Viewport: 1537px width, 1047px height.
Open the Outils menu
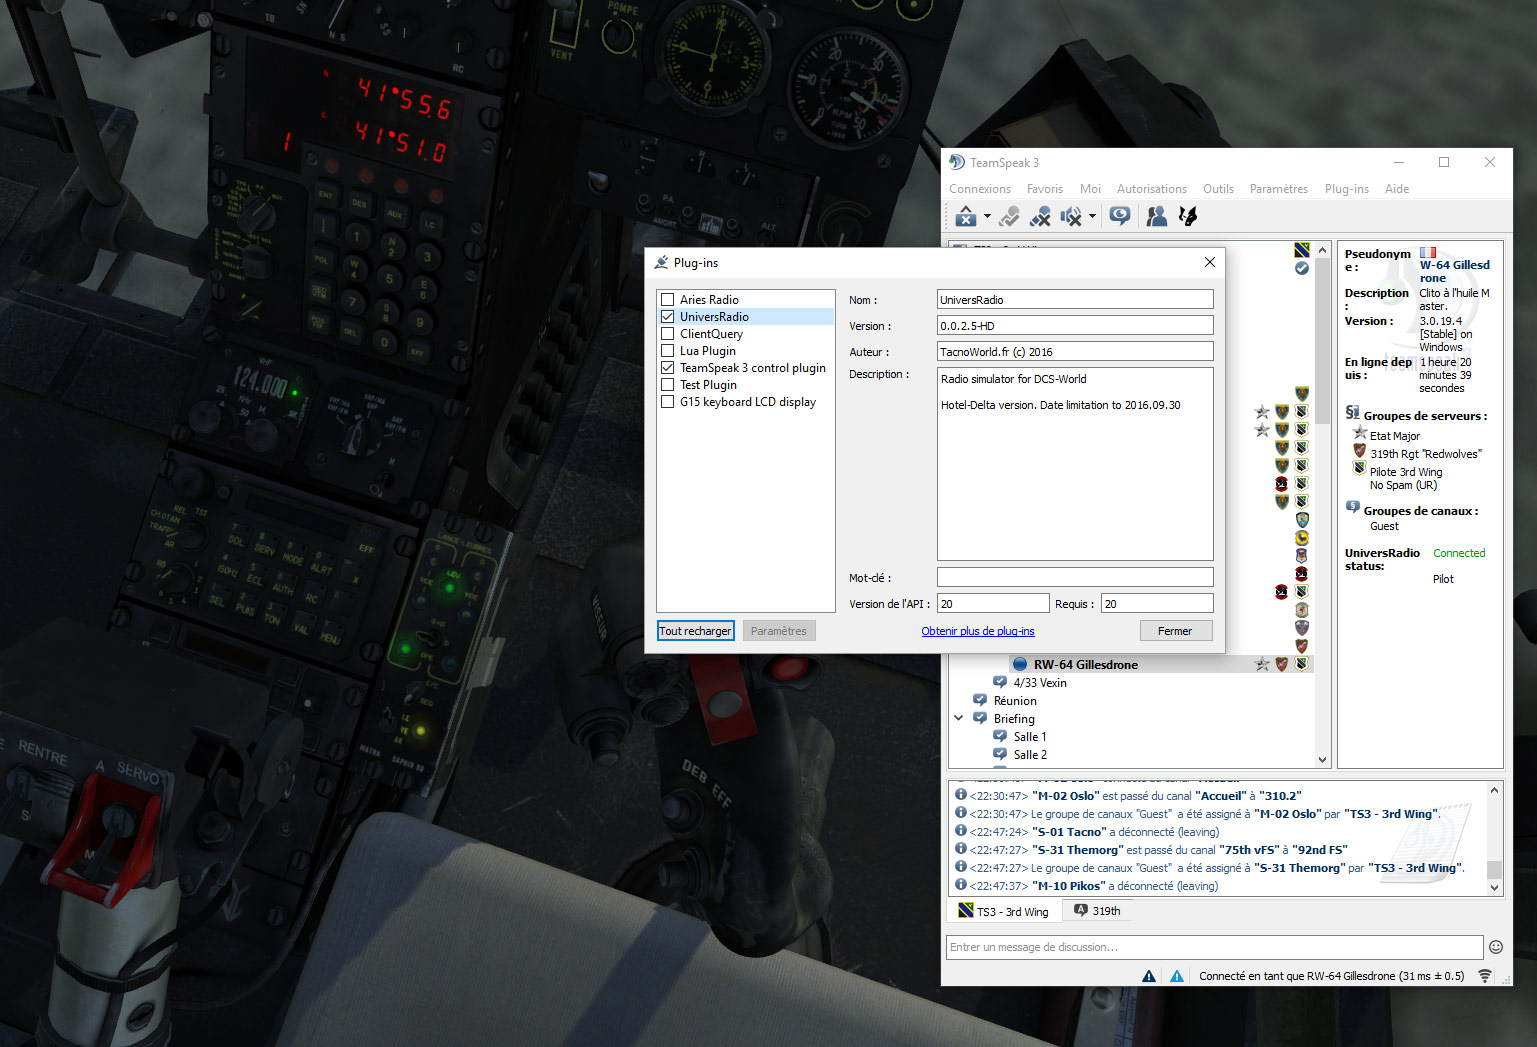pos(1217,189)
